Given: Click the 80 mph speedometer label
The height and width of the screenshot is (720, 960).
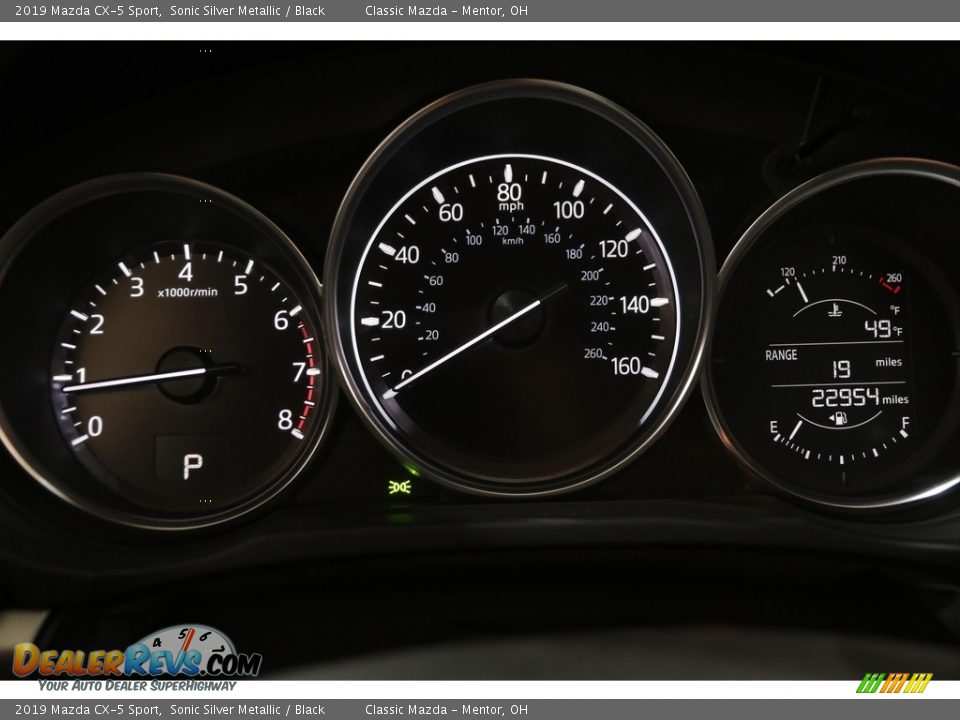Looking at the screenshot, I should coord(509,193).
